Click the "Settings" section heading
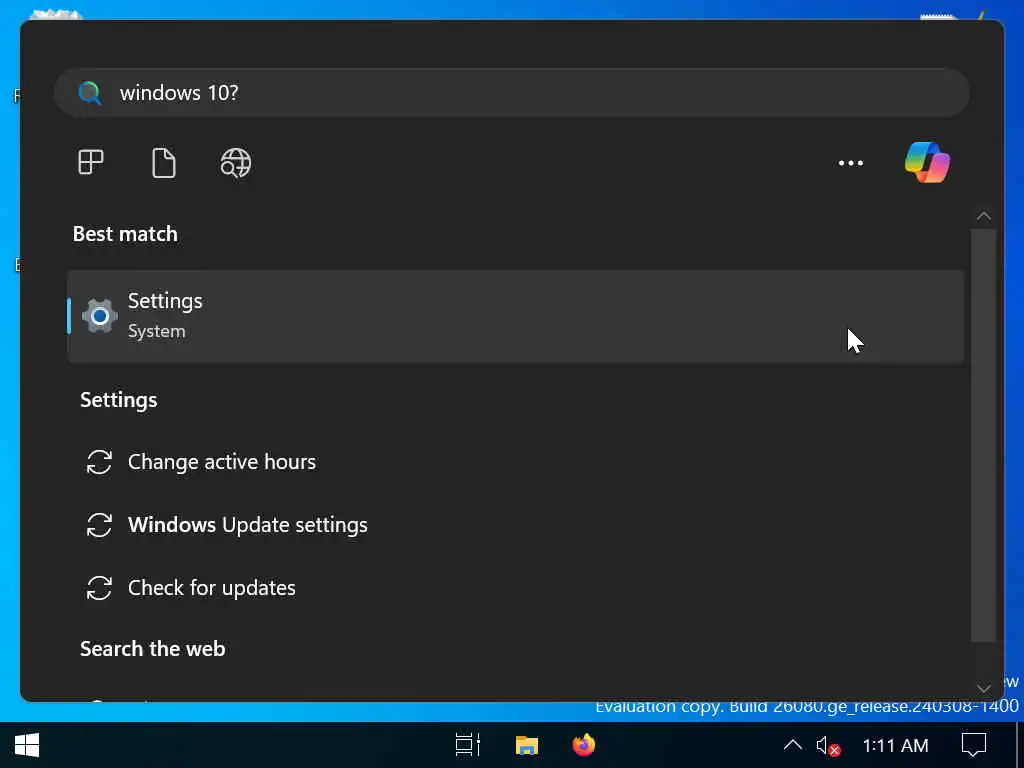The width and height of the screenshot is (1024, 768). coord(119,400)
